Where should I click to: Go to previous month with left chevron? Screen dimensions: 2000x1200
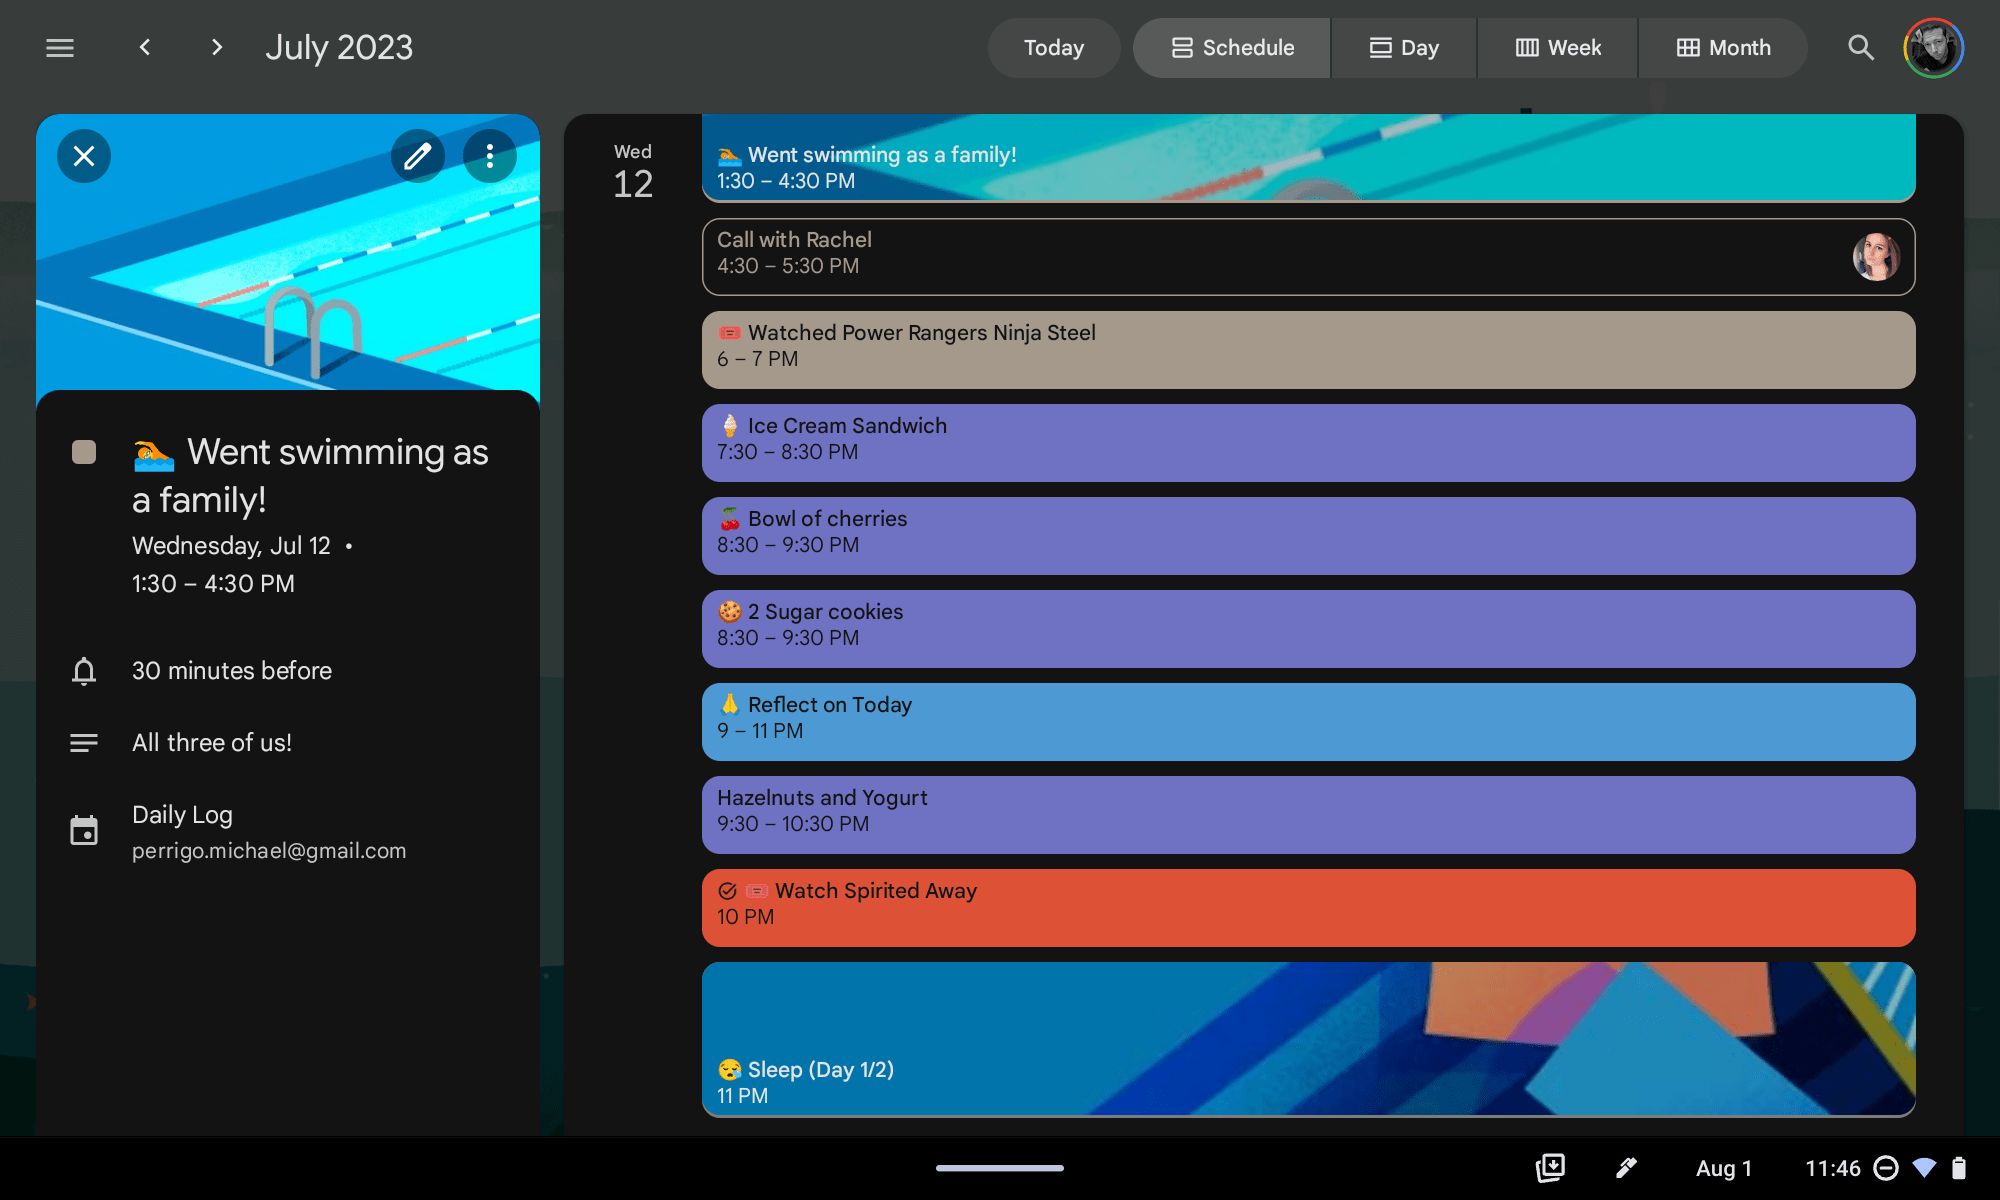point(145,47)
